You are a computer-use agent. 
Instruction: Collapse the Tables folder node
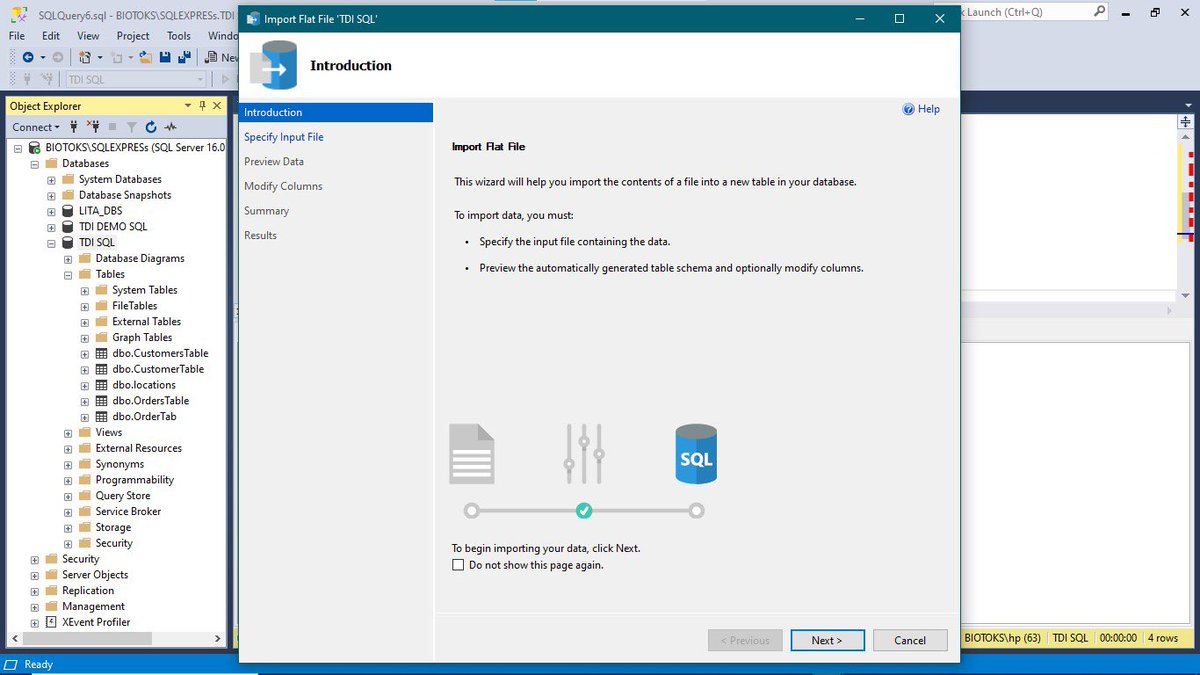[x=68, y=274]
